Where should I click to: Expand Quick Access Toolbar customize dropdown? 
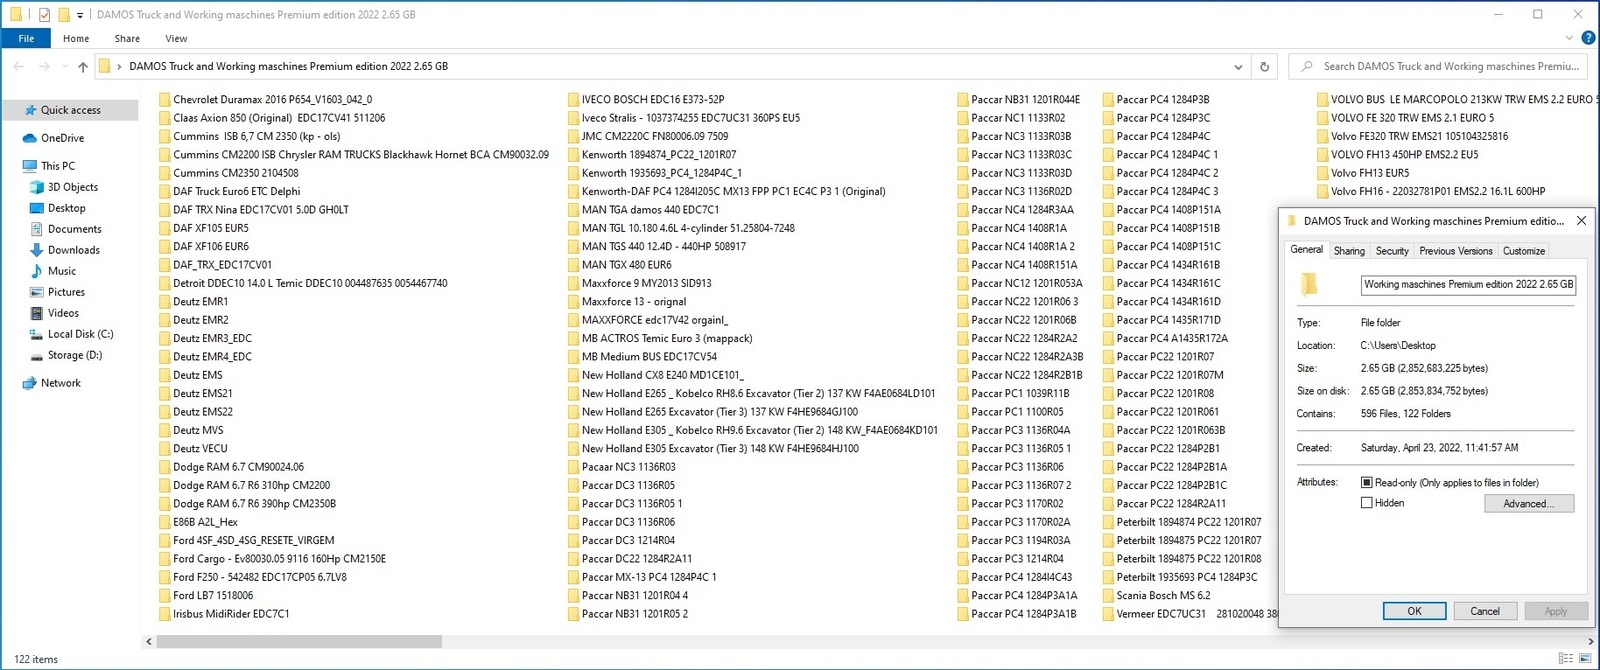click(x=80, y=15)
